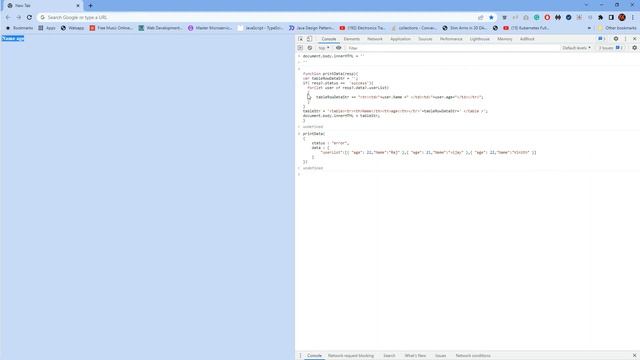Open the Apps shortcut in bookmarks bar
Image resolution: width=640 pixels, height=360 pixels.
pos(47,28)
